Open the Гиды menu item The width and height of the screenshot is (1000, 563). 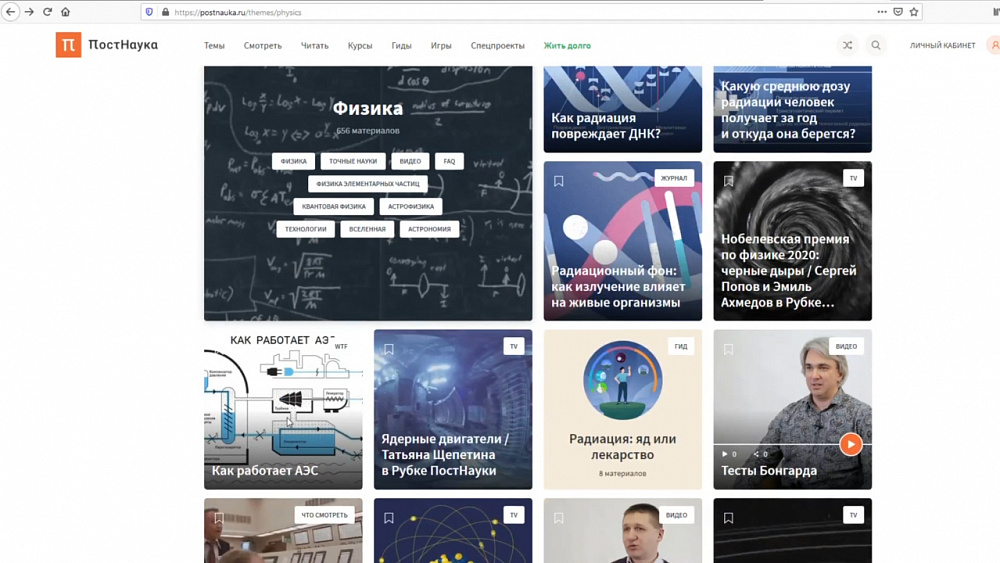point(401,46)
